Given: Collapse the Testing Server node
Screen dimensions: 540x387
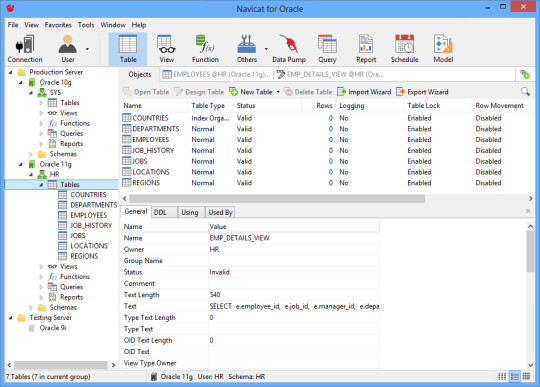Looking at the screenshot, I should tap(11, 317).
